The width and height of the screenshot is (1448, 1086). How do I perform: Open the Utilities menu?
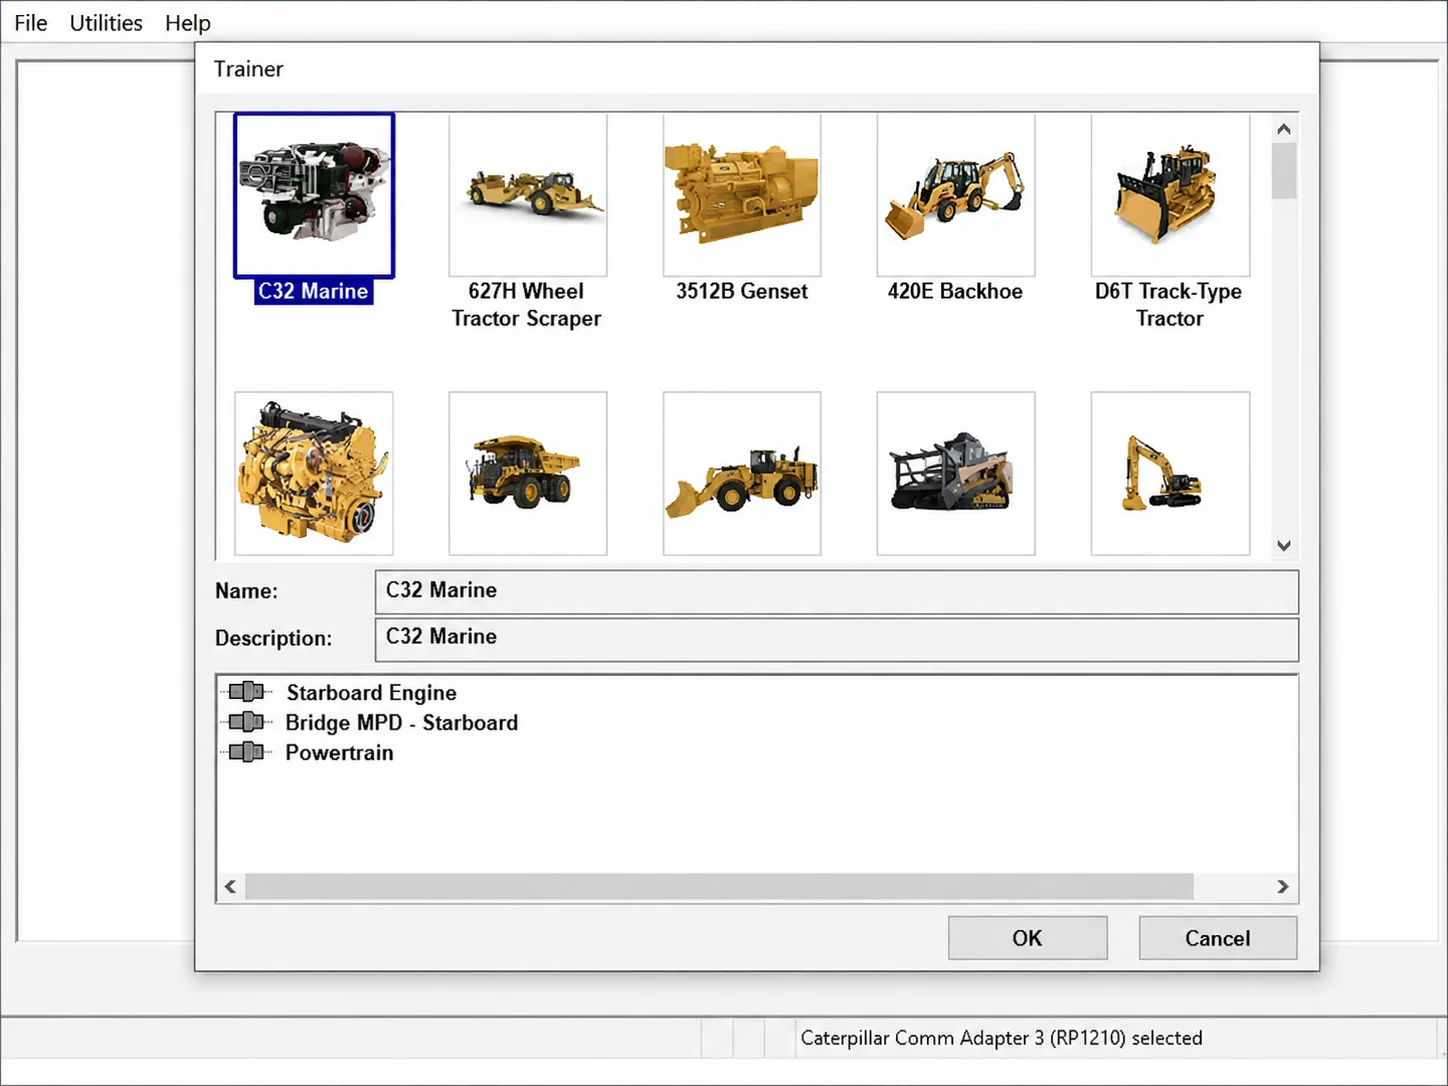(106, 23)
